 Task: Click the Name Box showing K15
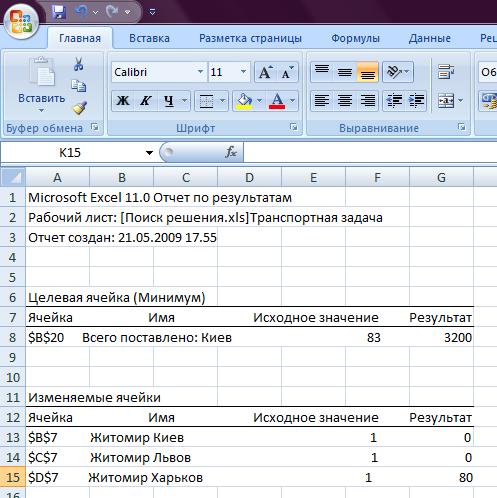70,153
